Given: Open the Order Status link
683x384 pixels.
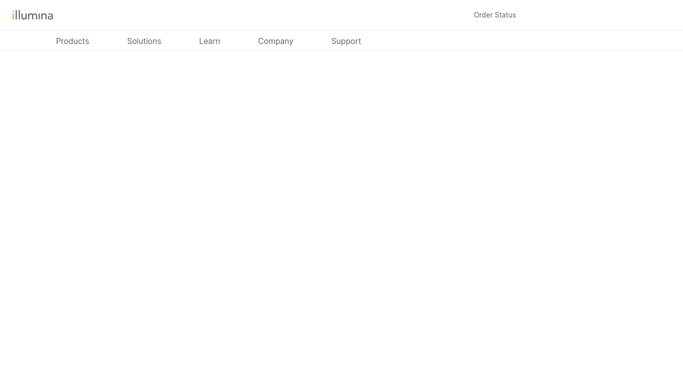Looking at the screenshot, I should pyautogui.click(x=495, y=15).
